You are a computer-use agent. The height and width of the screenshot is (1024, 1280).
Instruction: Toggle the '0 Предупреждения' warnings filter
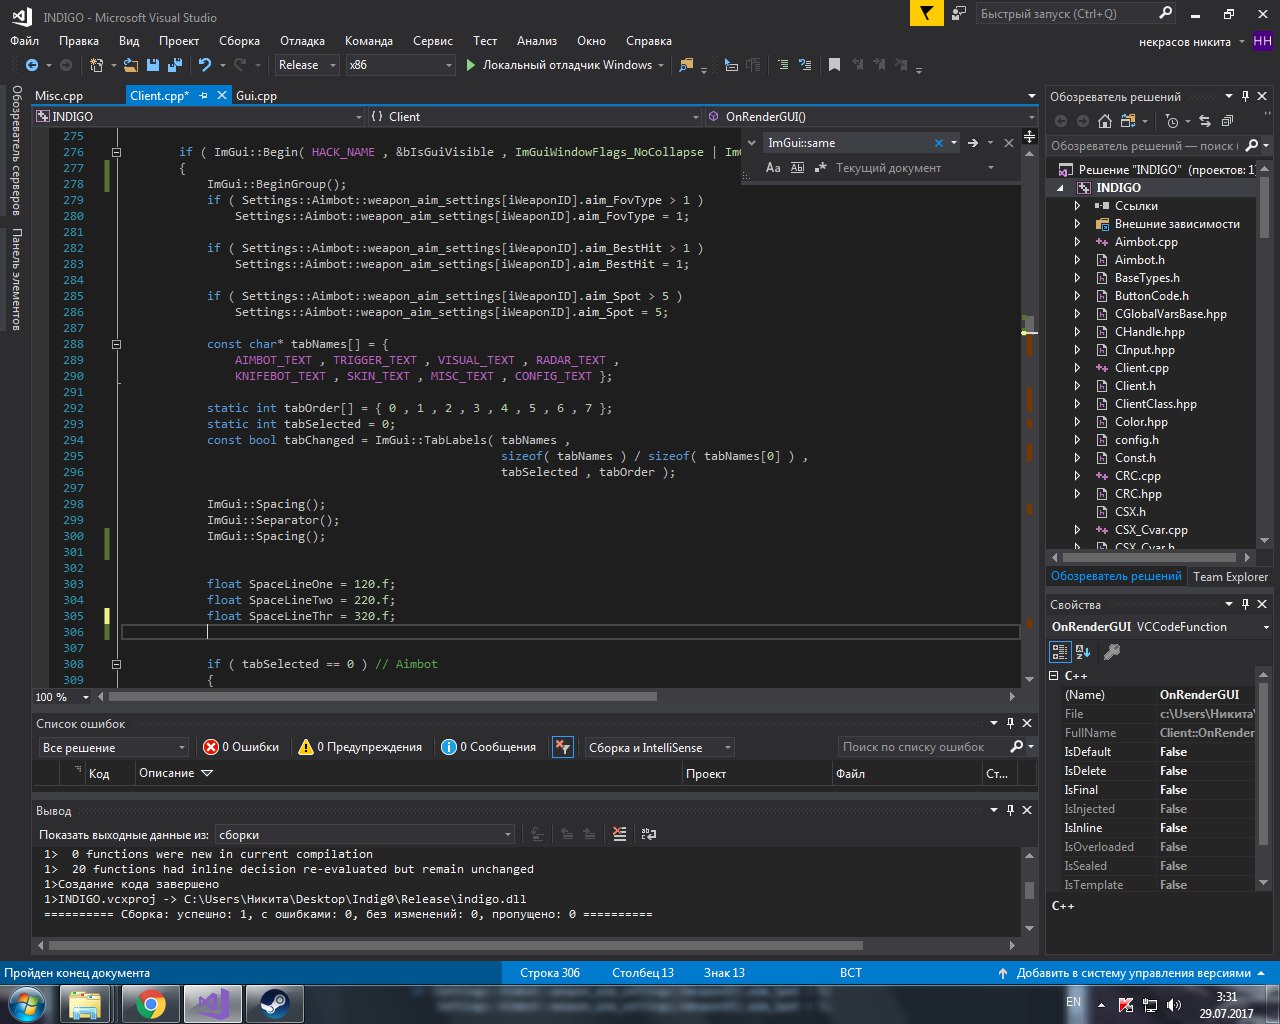360,747
